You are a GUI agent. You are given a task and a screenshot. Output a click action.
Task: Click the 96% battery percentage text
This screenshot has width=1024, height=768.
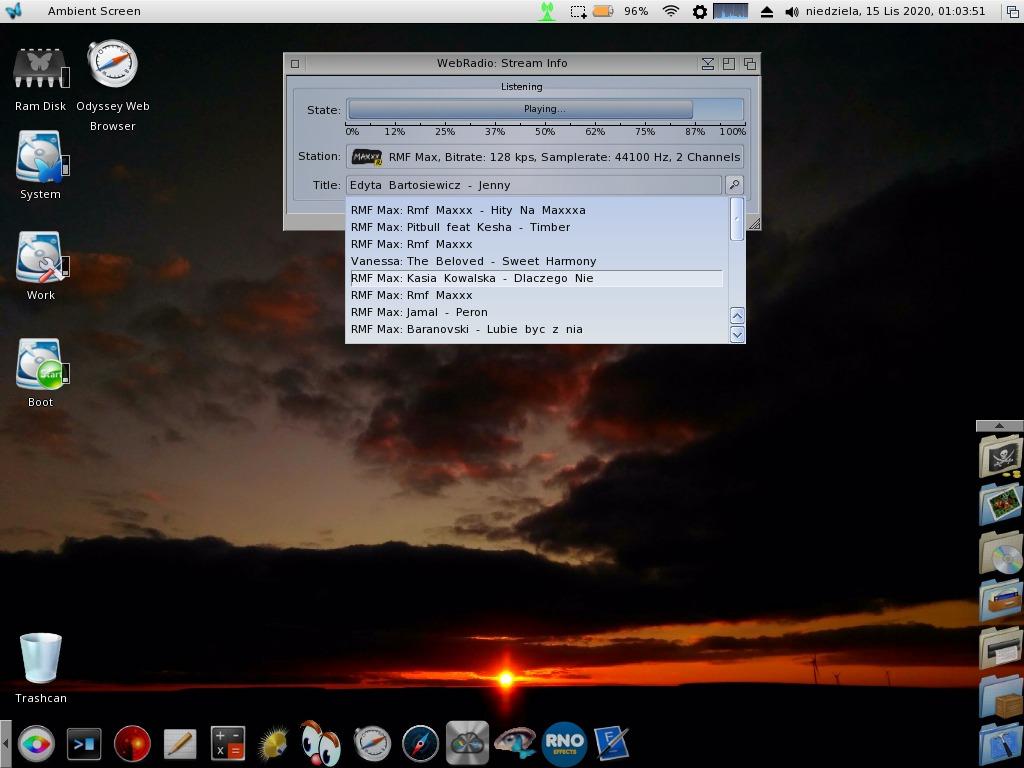pos(635,11)
